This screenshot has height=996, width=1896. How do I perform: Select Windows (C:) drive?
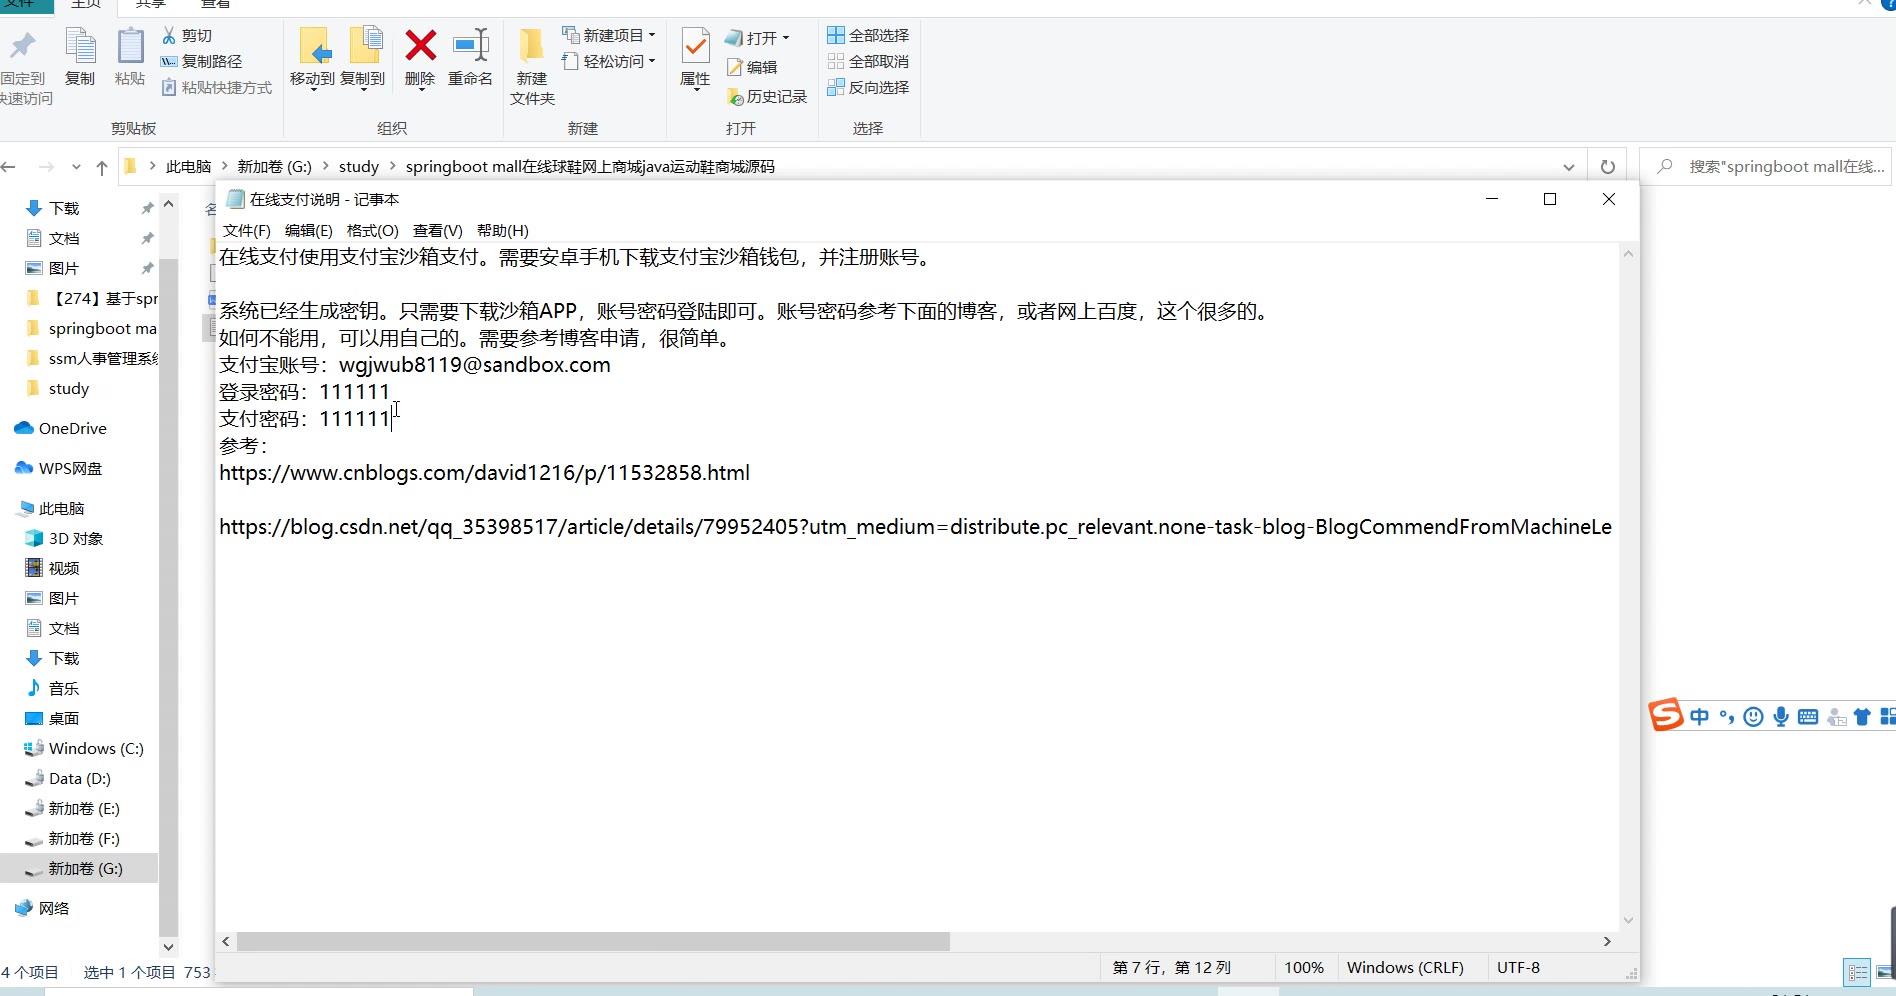(84, 748)
